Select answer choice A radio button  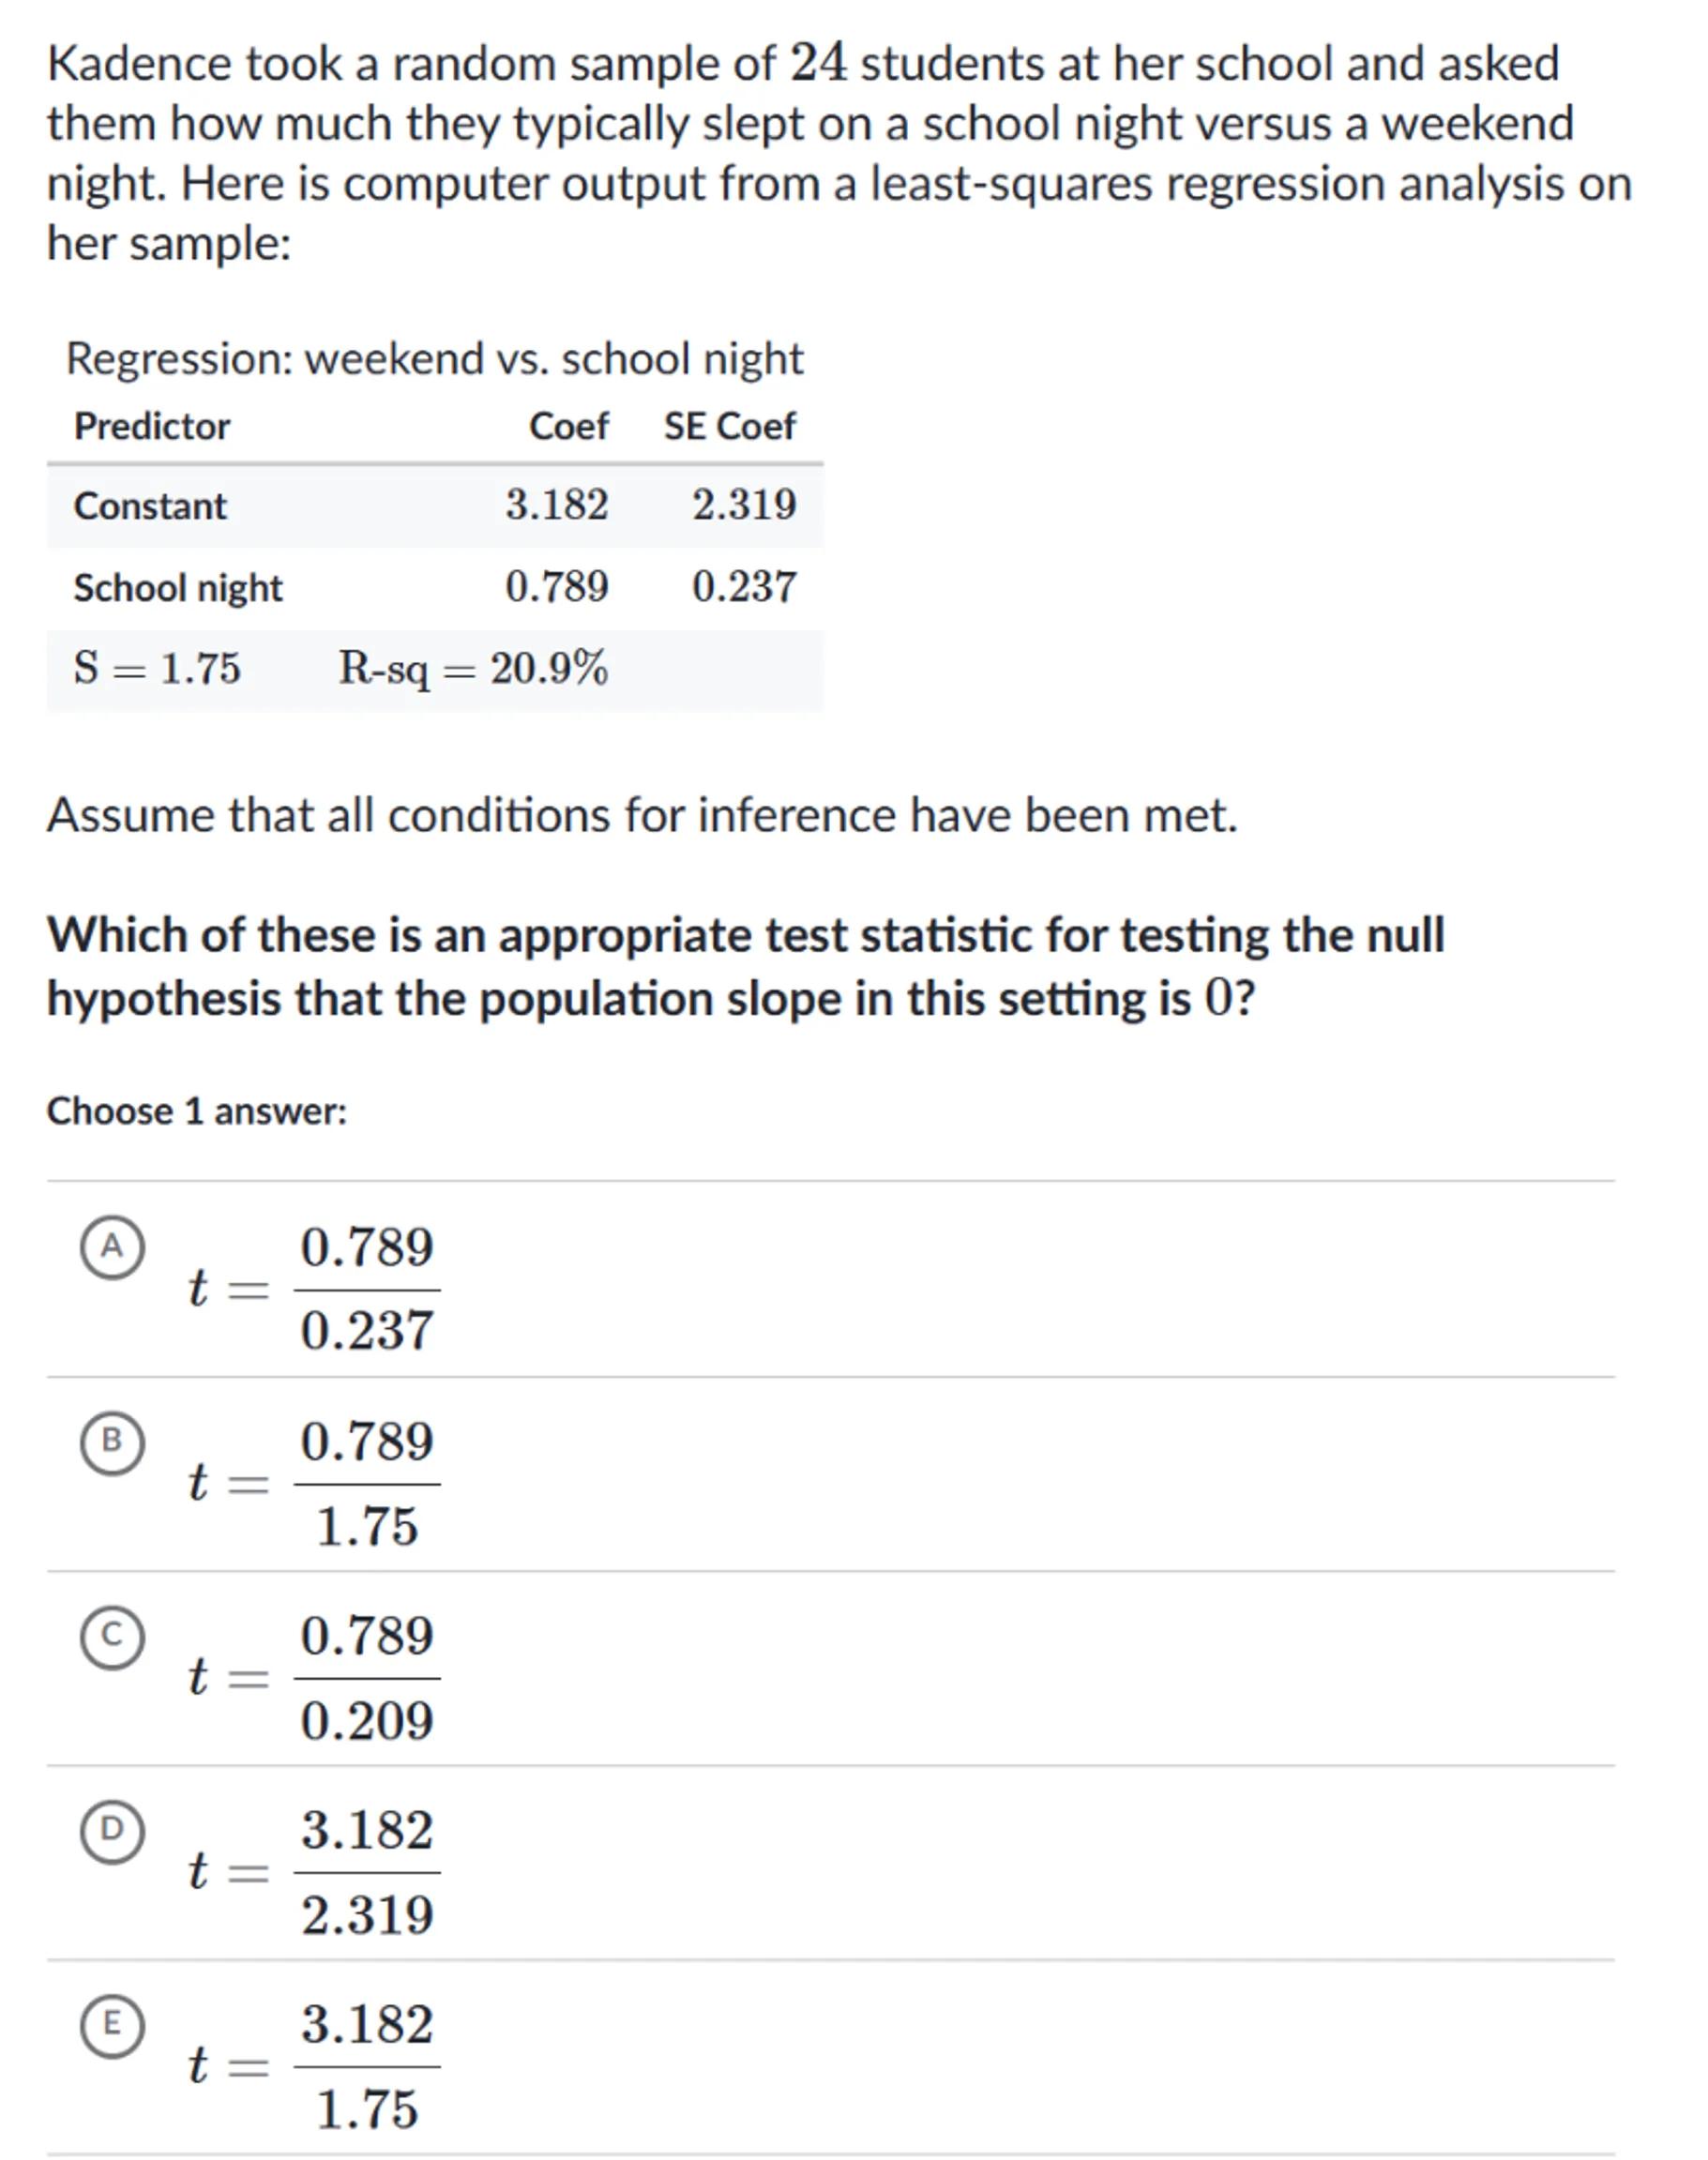click(x=112, y=1248)
